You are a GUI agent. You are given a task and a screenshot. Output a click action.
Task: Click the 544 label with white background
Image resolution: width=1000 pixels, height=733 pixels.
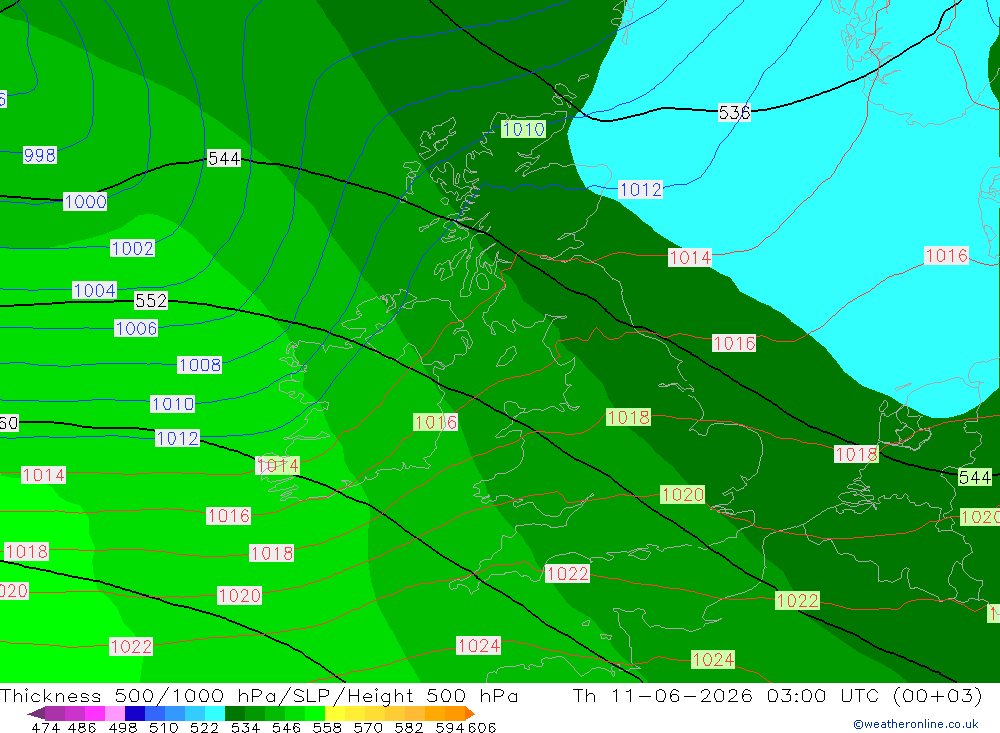point(224,158)
